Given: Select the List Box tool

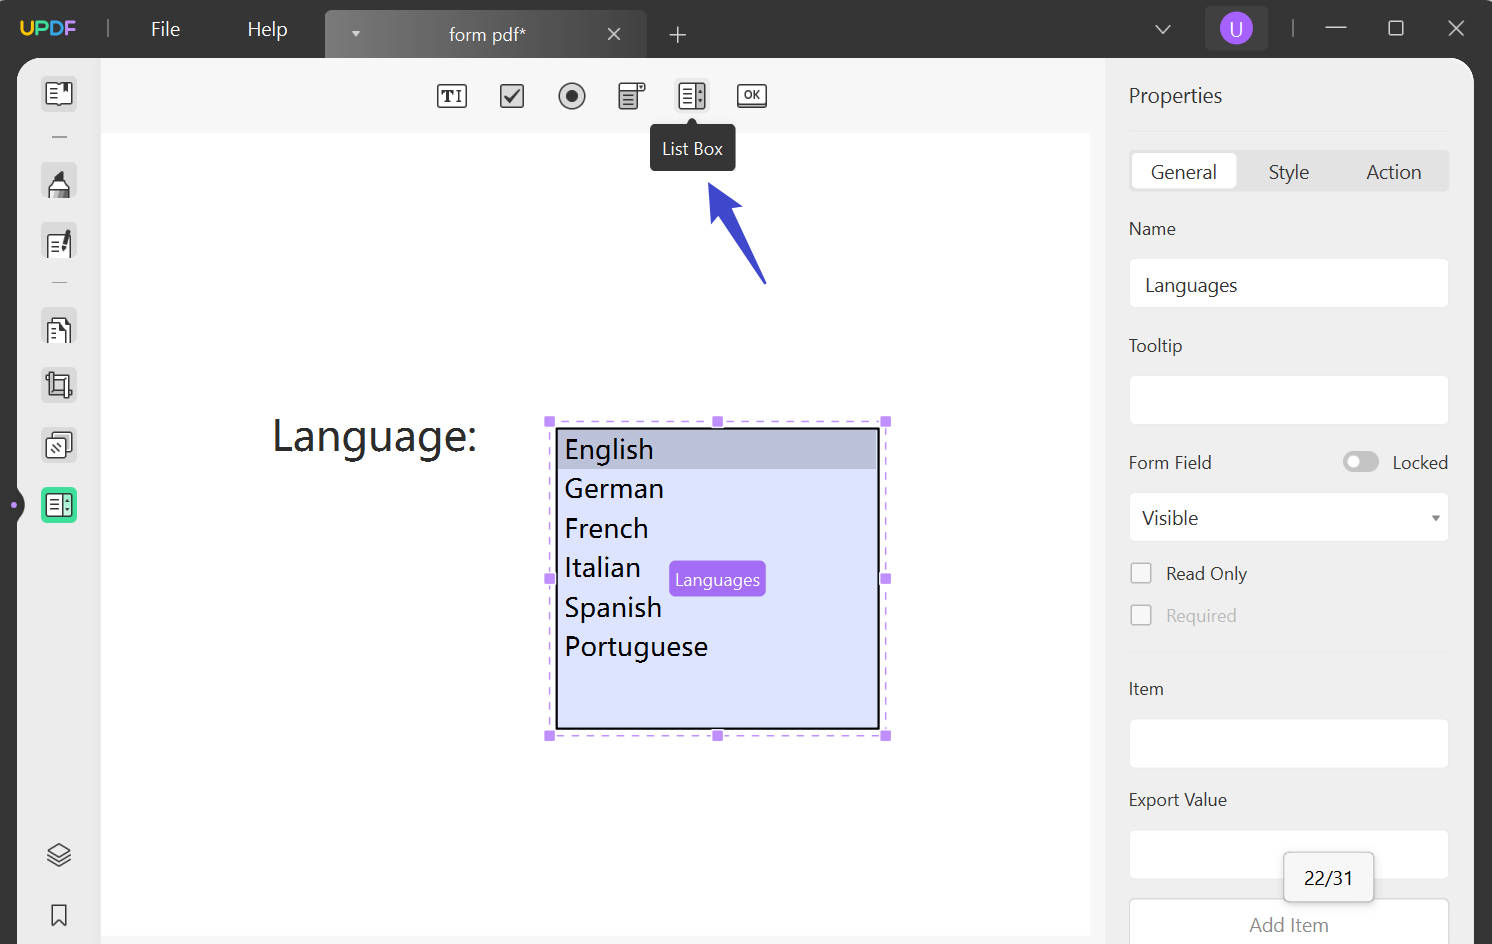Looking at the screenshot, I should (691, 95).
